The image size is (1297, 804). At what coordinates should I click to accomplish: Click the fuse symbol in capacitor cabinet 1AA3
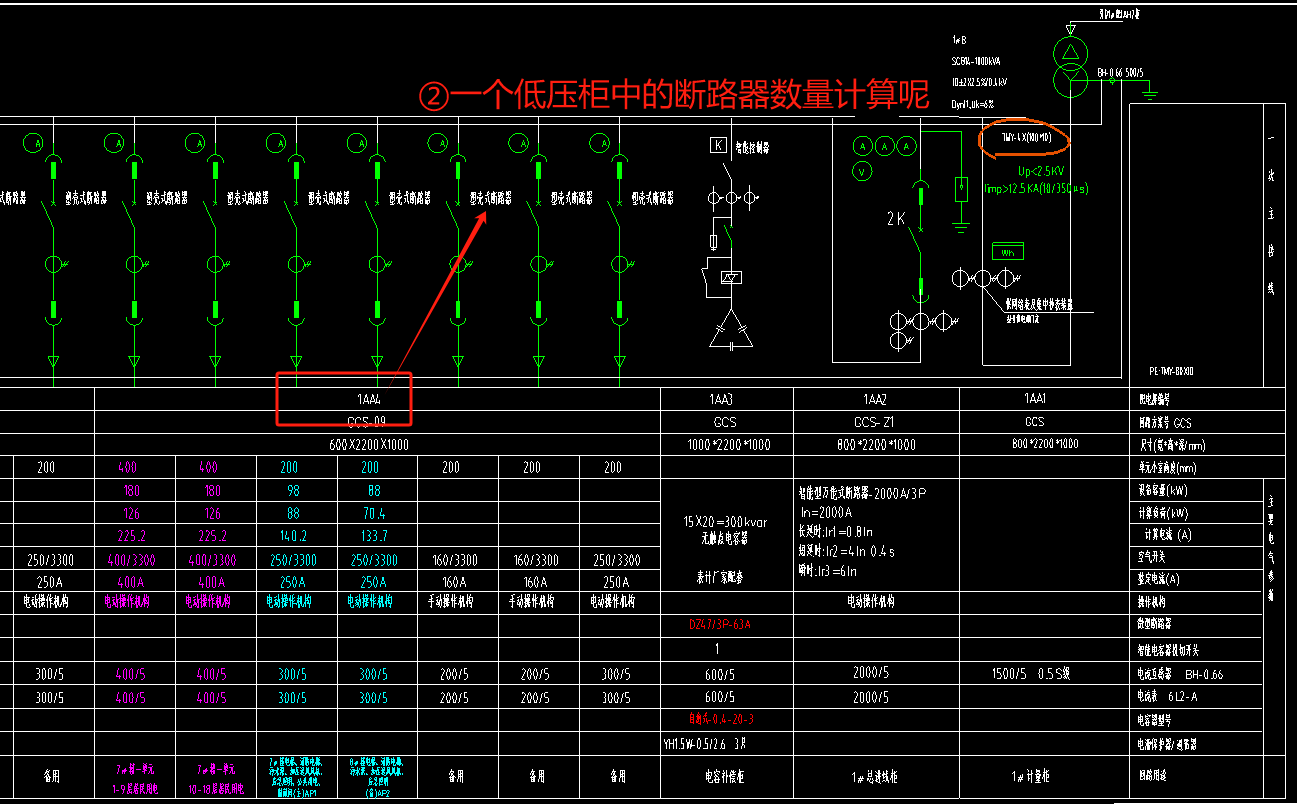click(x=713, y=241)
